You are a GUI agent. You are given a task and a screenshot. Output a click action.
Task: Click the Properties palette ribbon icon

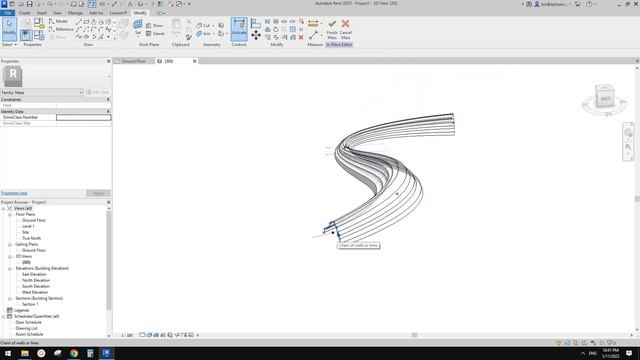click(x=26, y=35)
